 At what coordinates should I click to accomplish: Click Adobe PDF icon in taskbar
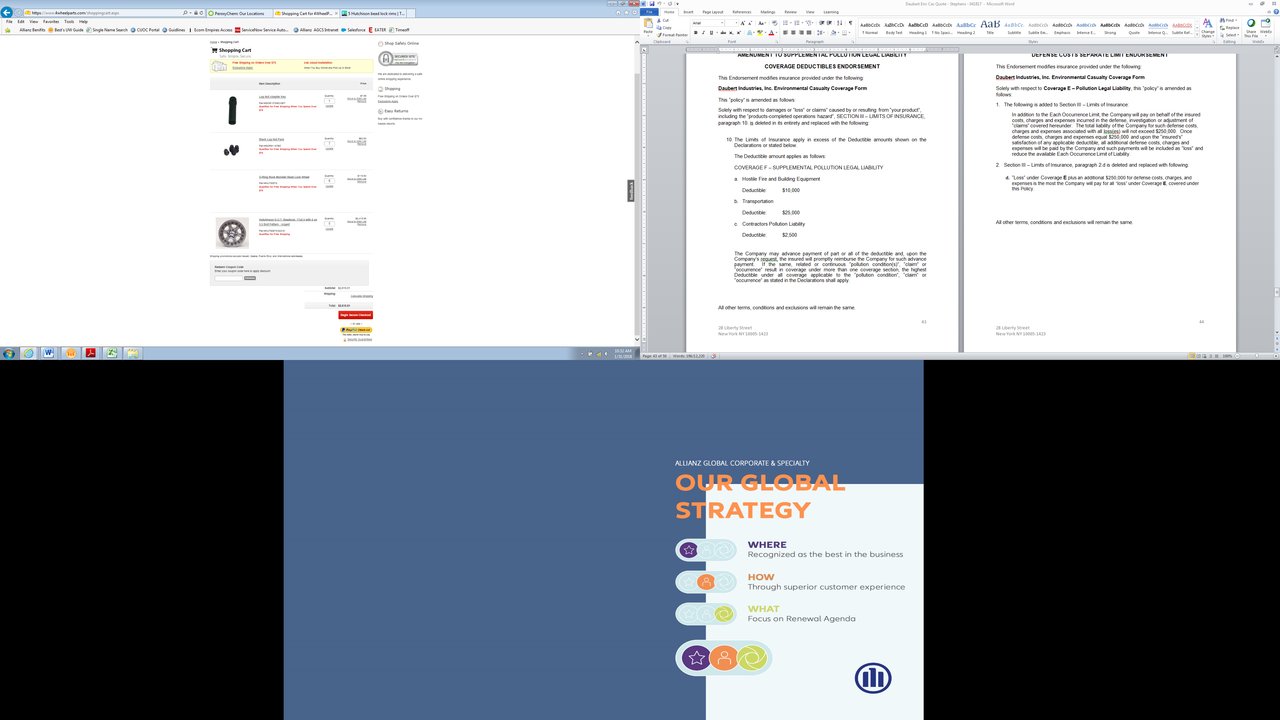(90, 354)
